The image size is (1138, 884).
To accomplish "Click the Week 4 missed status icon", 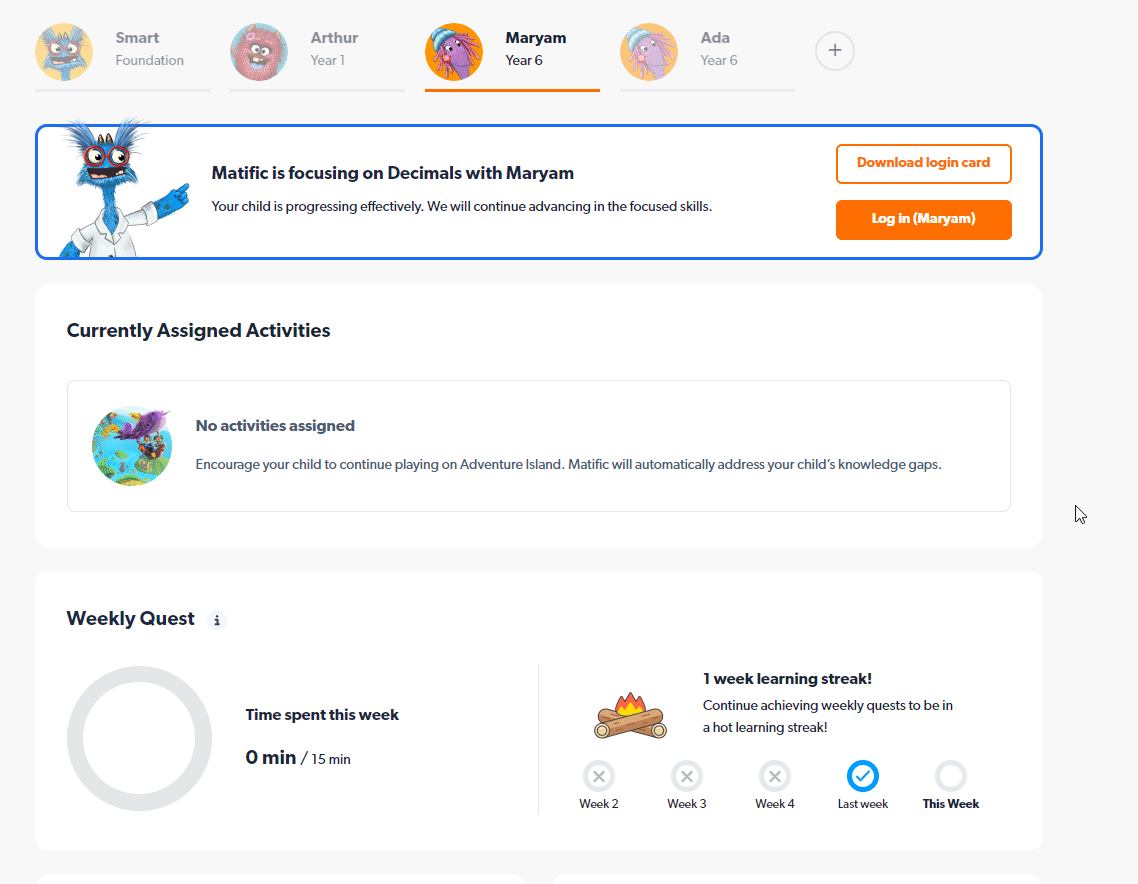I will click(x=774, y=777).
